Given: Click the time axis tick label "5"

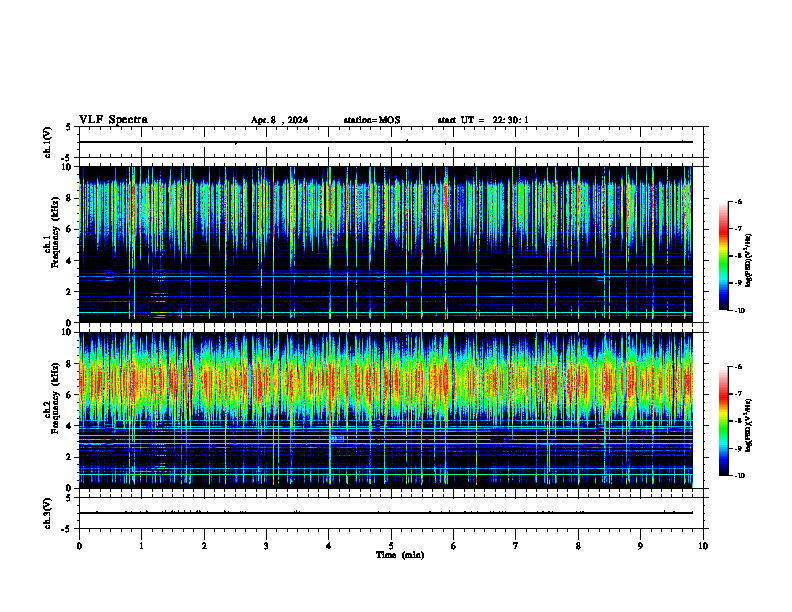Looking at the screenshot, I should (x=391, y=546).
